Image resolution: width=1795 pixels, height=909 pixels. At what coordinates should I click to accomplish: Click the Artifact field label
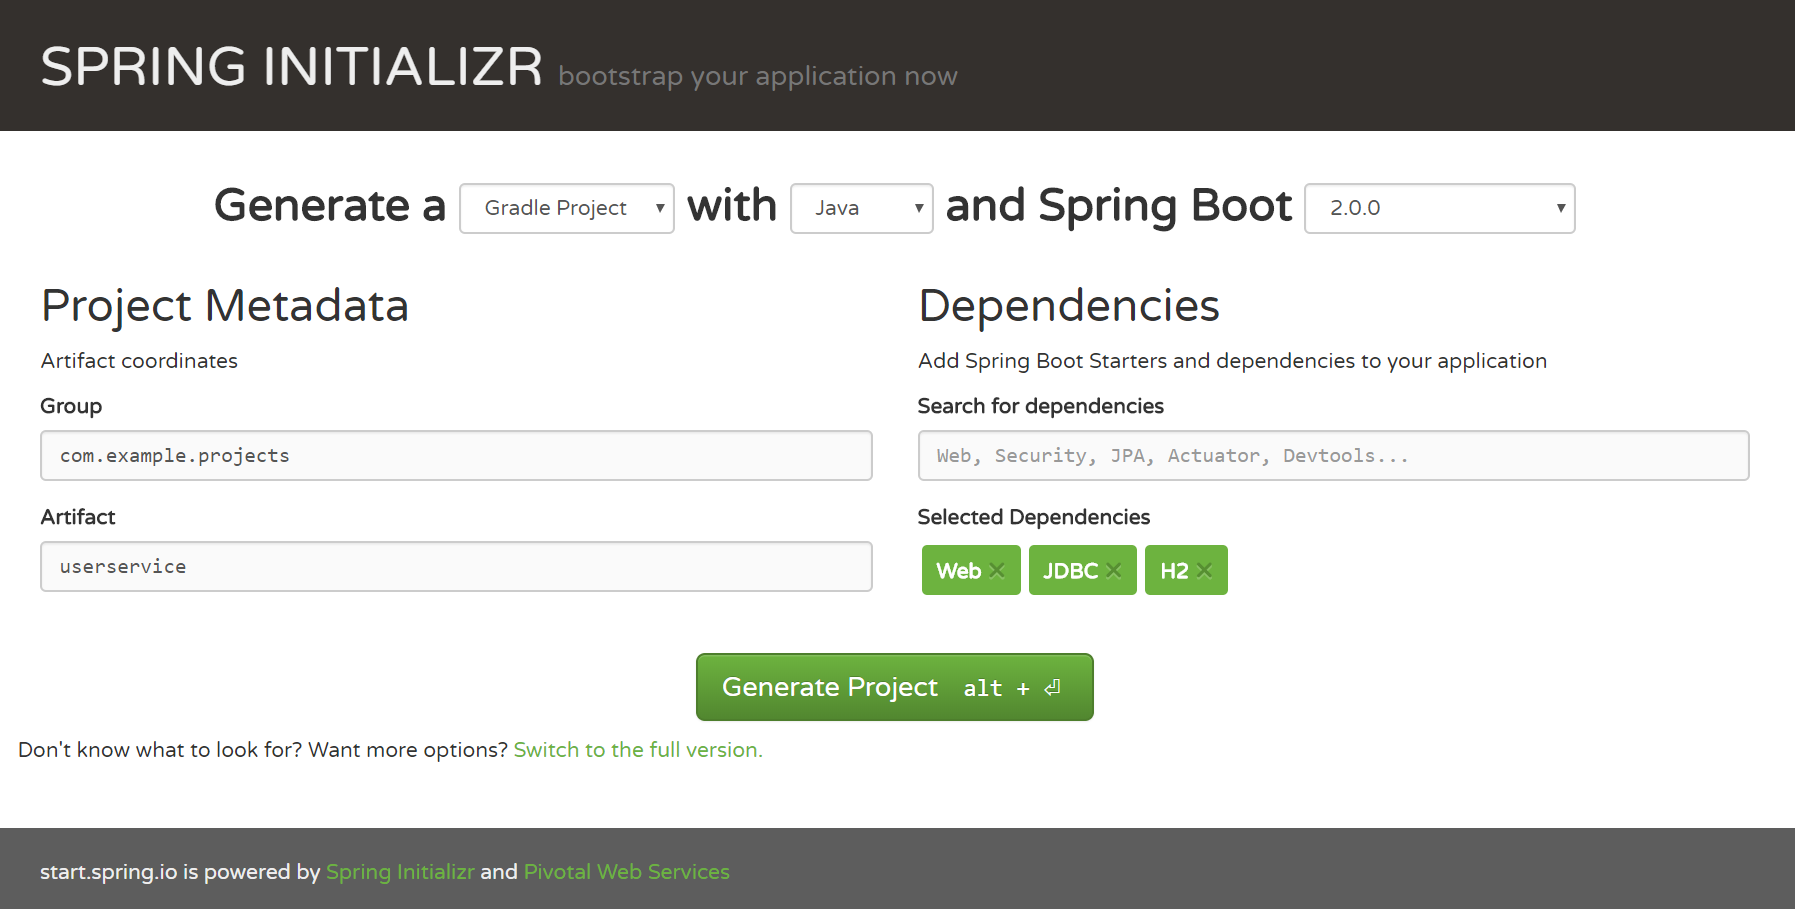coord(78,517)
